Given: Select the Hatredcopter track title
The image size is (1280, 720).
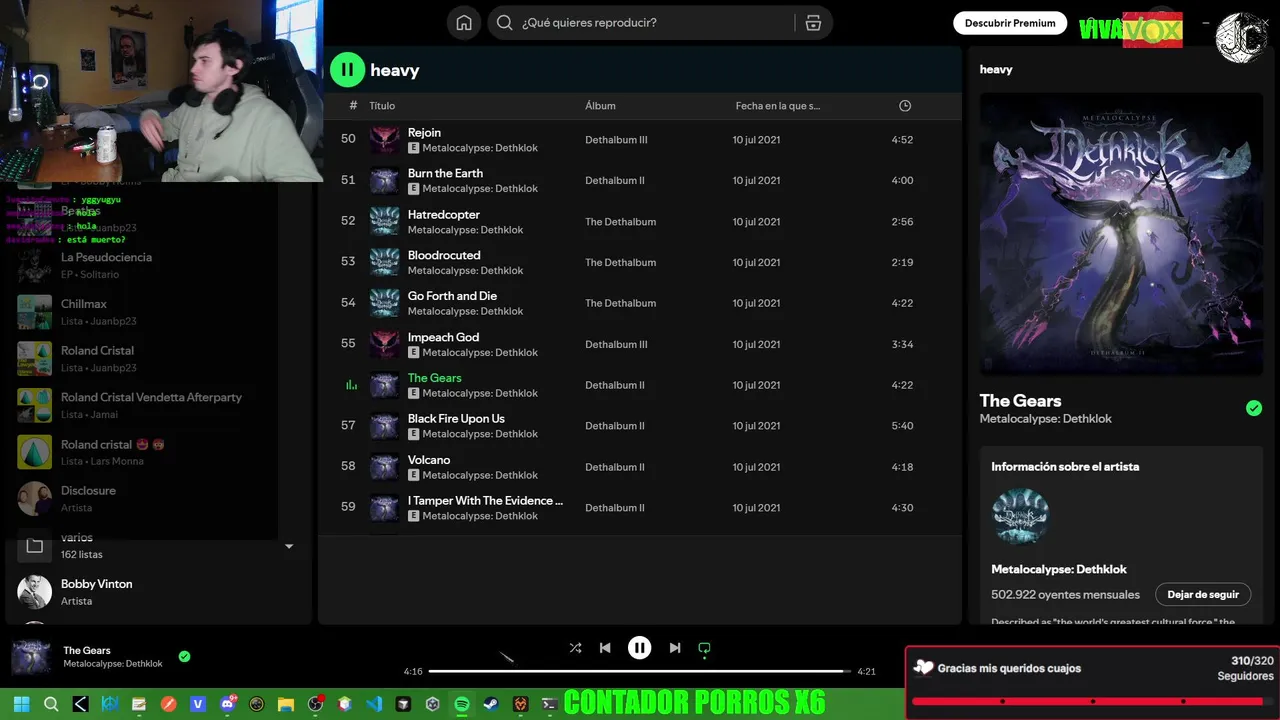Looking at the screenshot, I should click(444, 214).
